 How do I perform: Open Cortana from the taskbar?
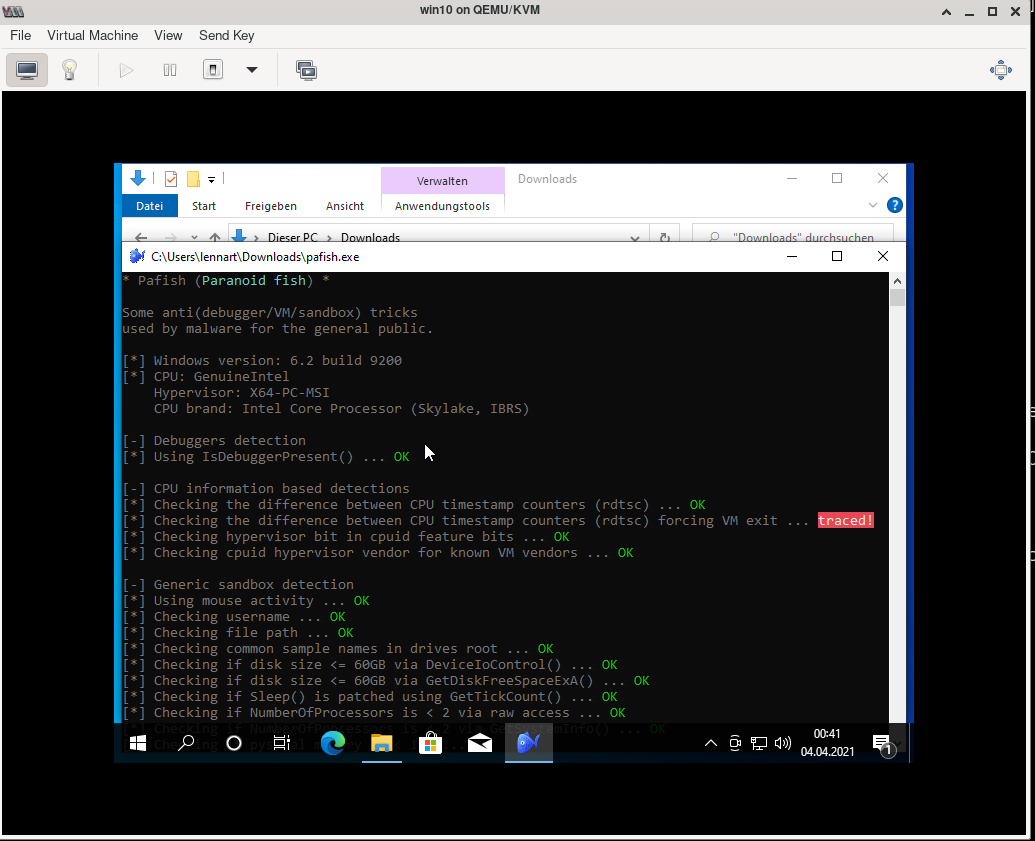[x=234, y=743]
